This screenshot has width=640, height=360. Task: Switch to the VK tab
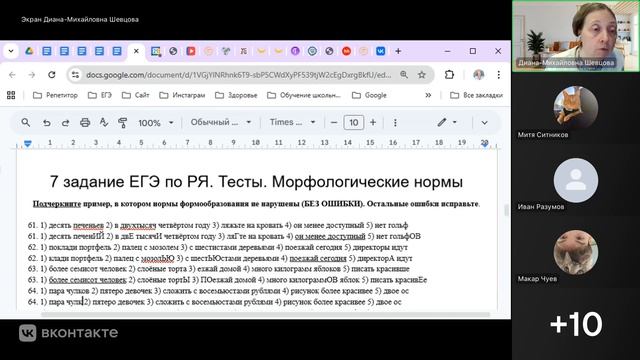pos(380,51)
